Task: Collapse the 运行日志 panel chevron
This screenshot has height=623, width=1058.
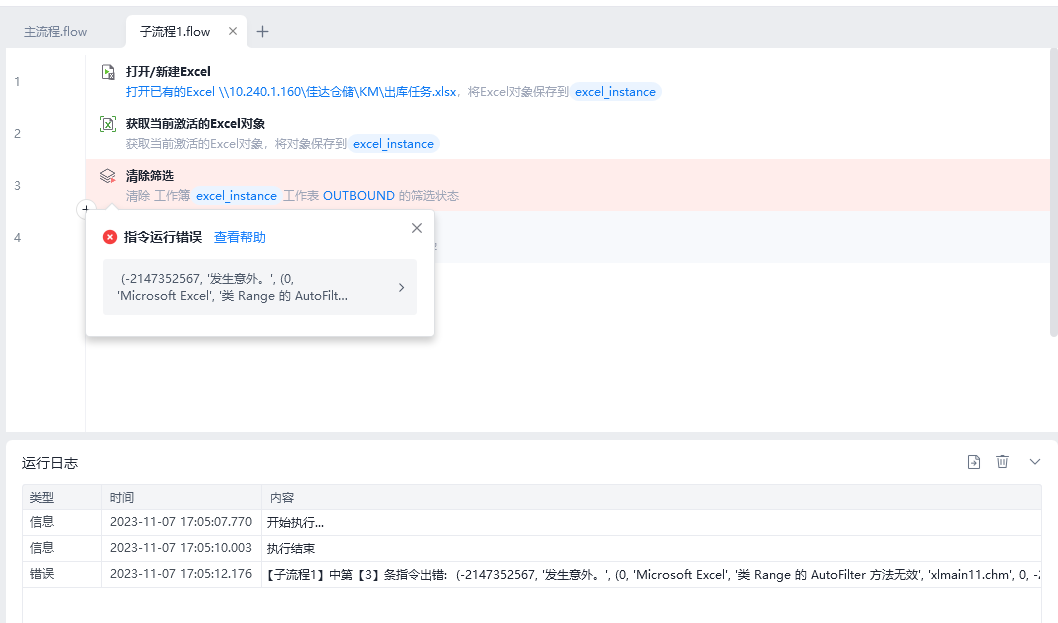Action: pyautogui.click(x=1035, y=462)
